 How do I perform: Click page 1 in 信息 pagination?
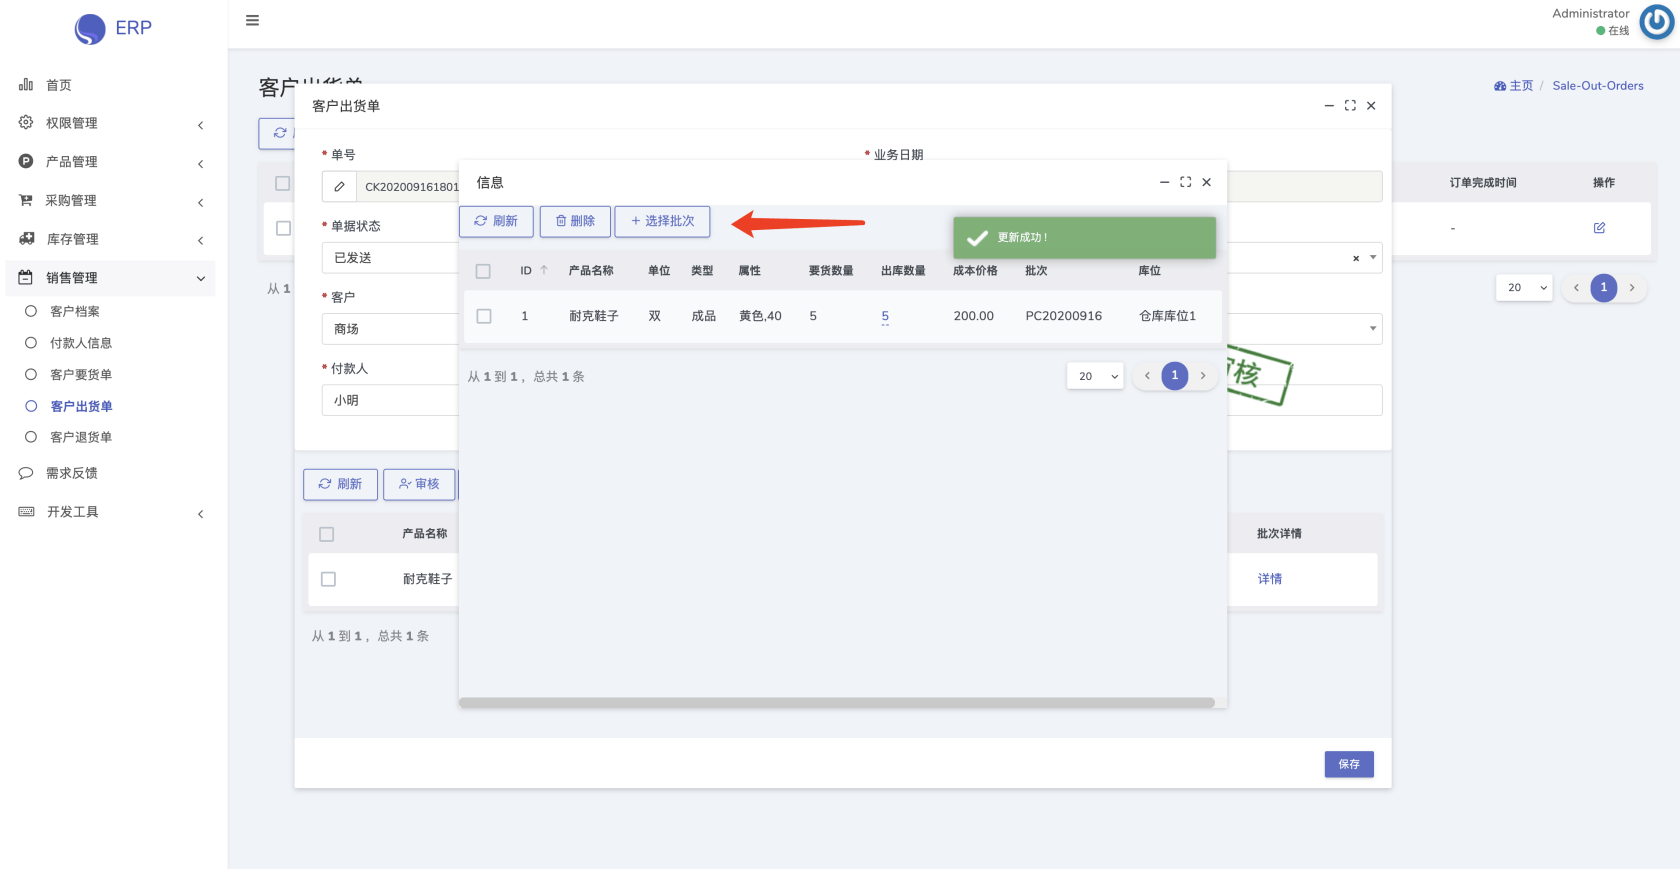tap(1175, 376)
